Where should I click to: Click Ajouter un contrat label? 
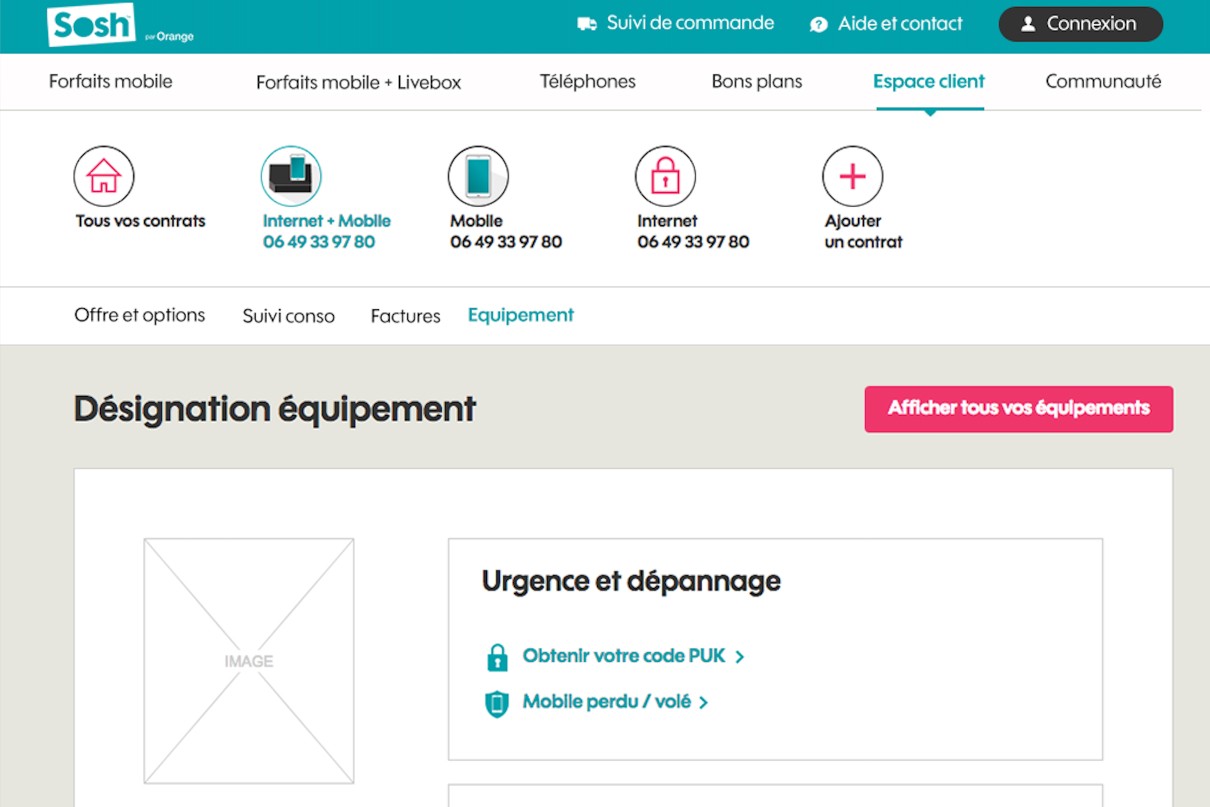tap(864, 231)
